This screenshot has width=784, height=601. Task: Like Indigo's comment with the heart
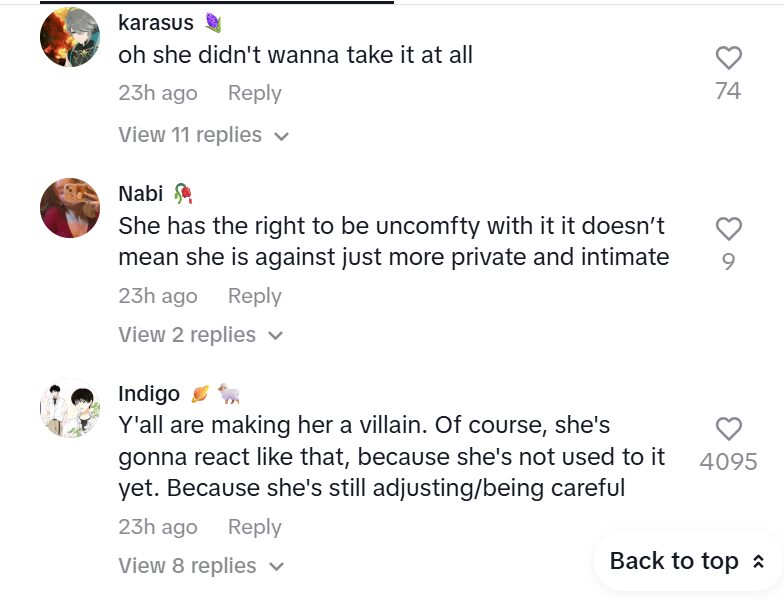point(728,429)
